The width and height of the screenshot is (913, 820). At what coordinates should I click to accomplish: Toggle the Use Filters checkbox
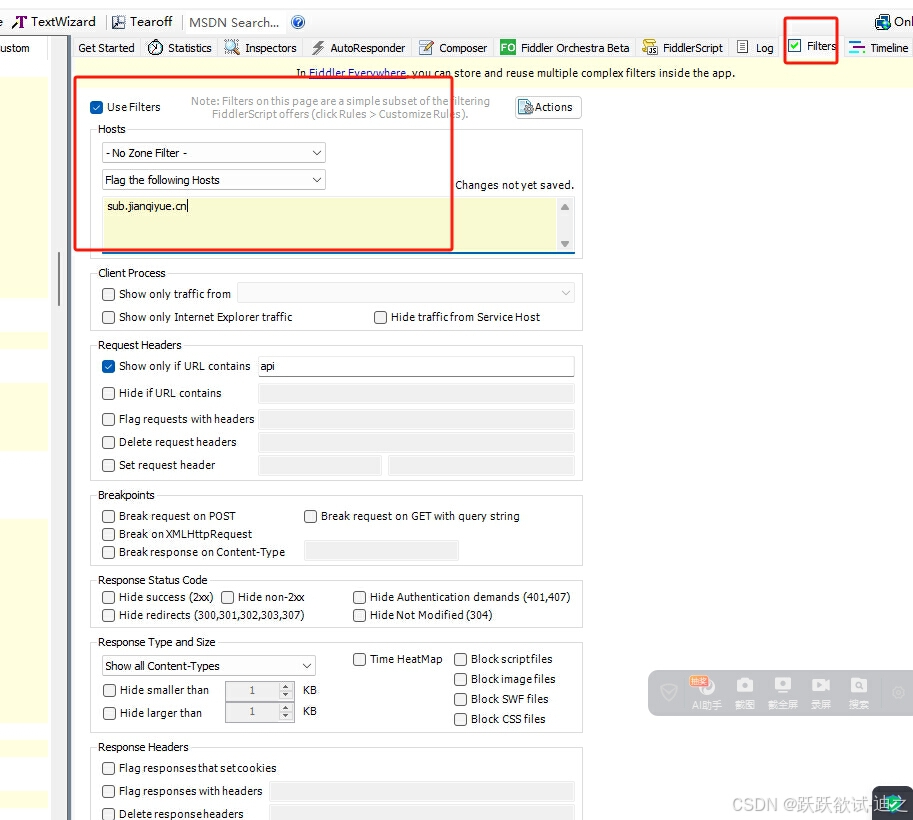click(x=97, y=107)
